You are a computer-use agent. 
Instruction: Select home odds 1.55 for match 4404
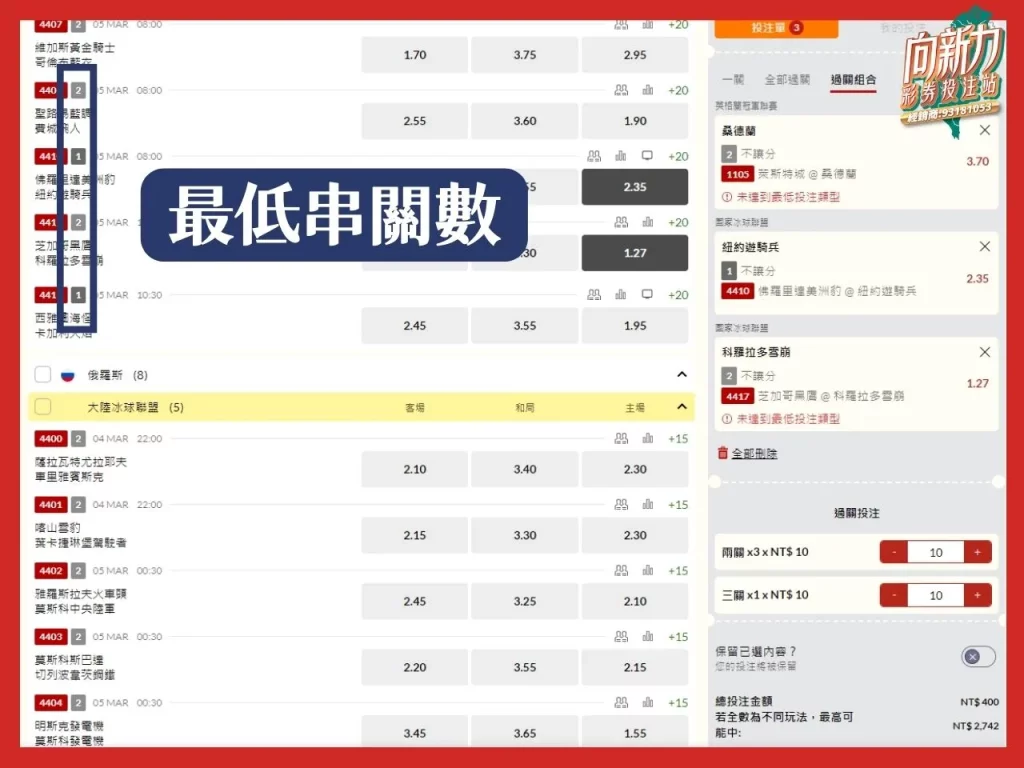(x=635, y=733)
